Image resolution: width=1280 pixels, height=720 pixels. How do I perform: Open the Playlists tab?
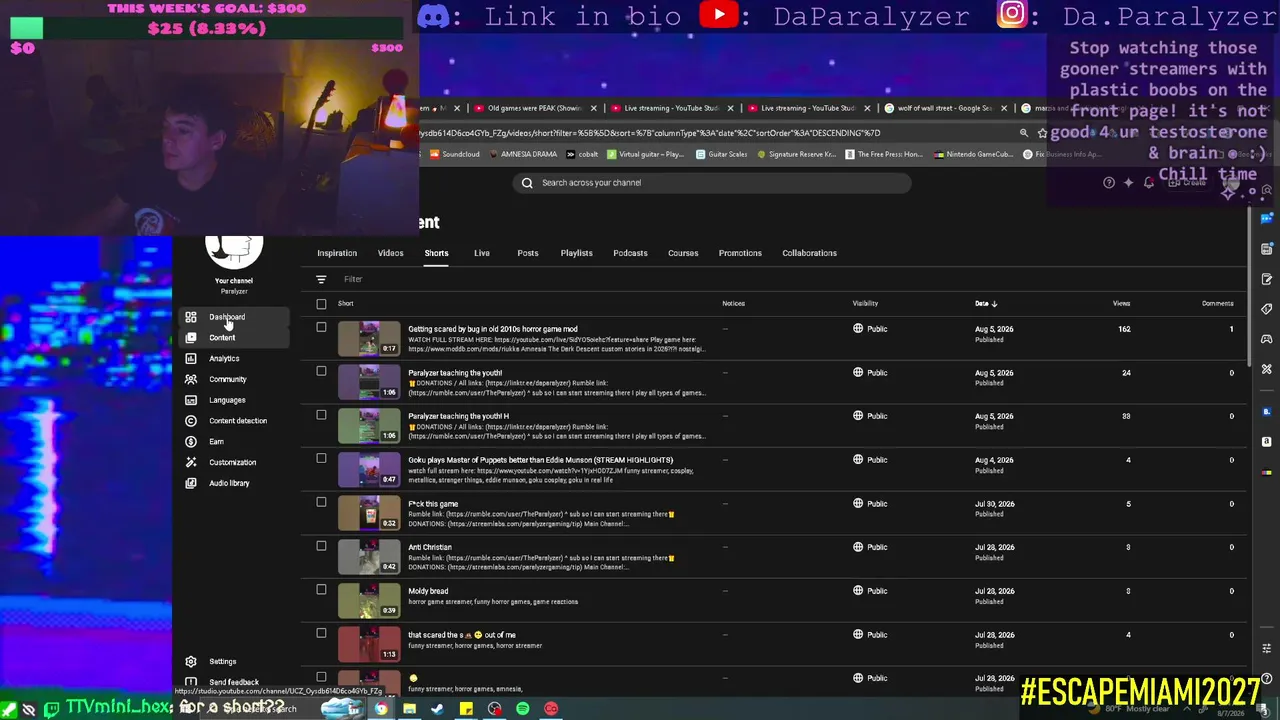(x=576, y=253)
